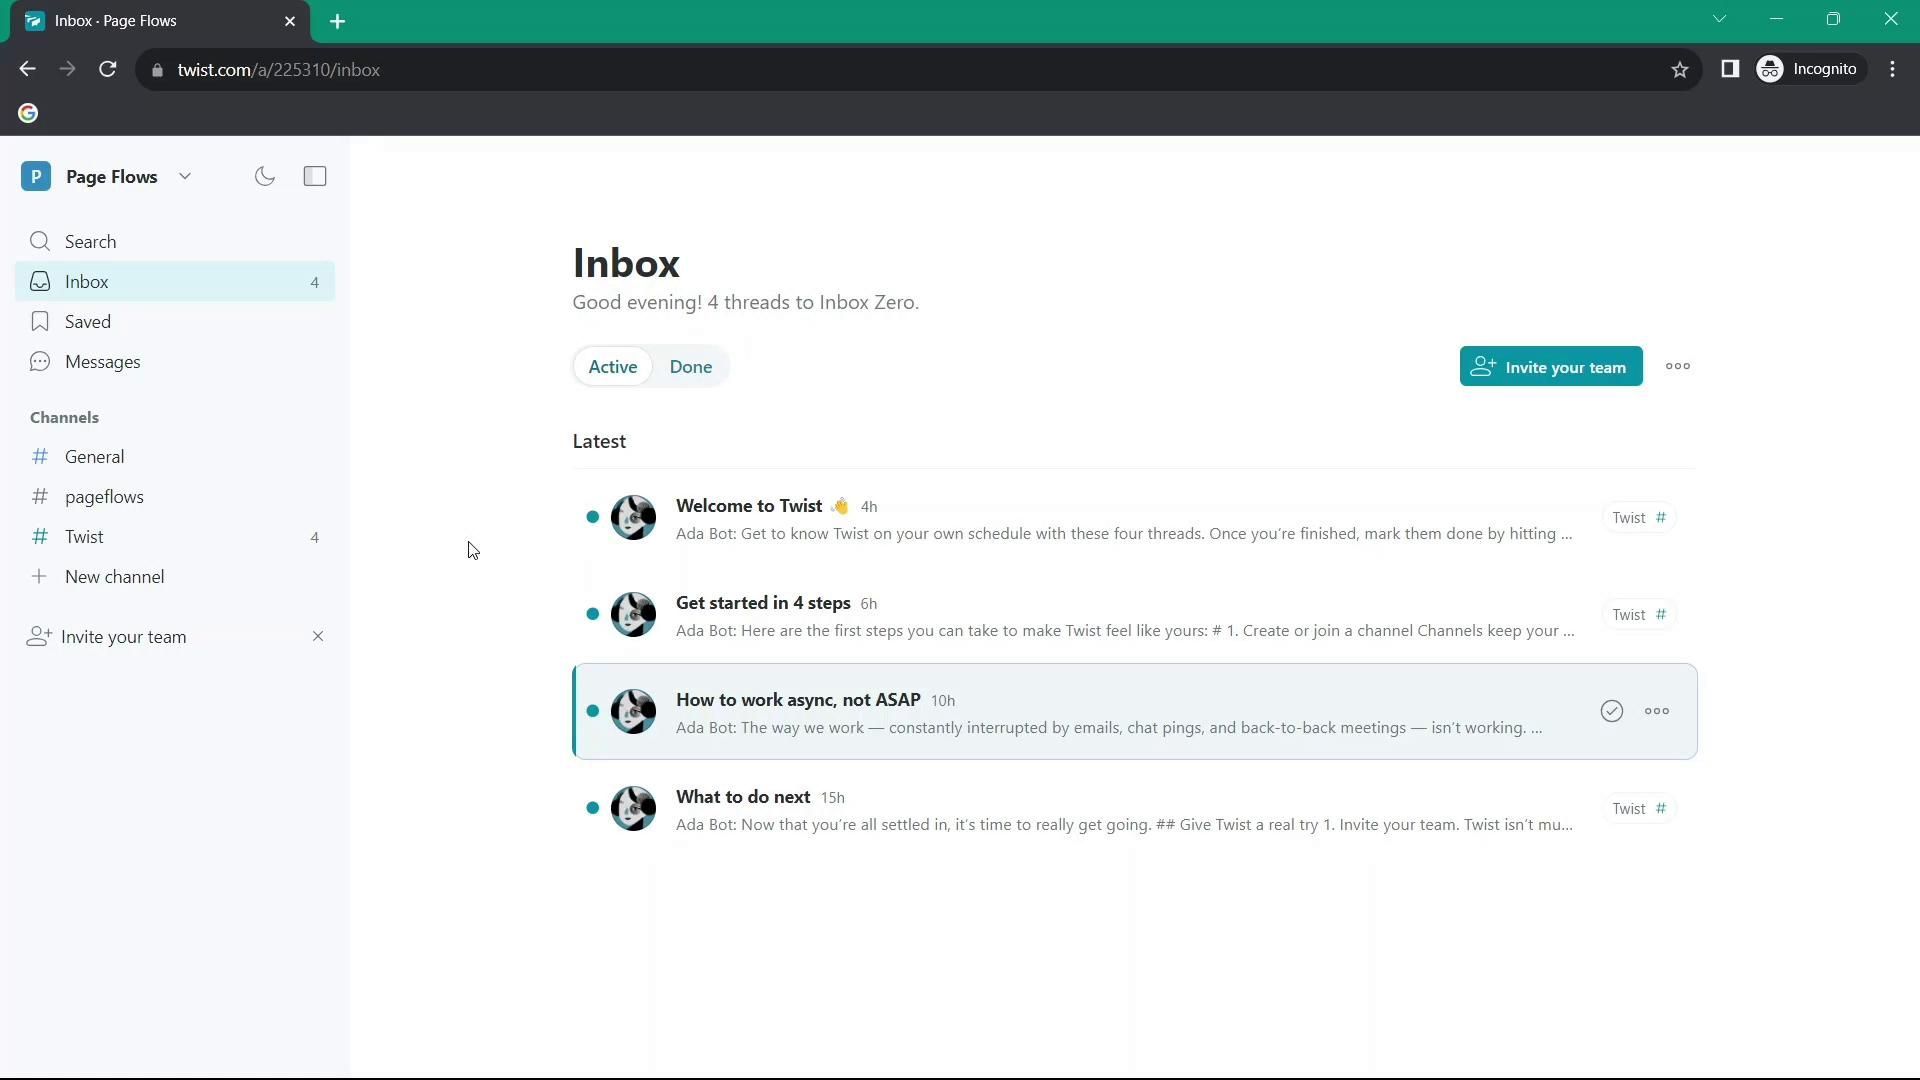
Task: Open Search in the sidebar
Action: [90, 242]
